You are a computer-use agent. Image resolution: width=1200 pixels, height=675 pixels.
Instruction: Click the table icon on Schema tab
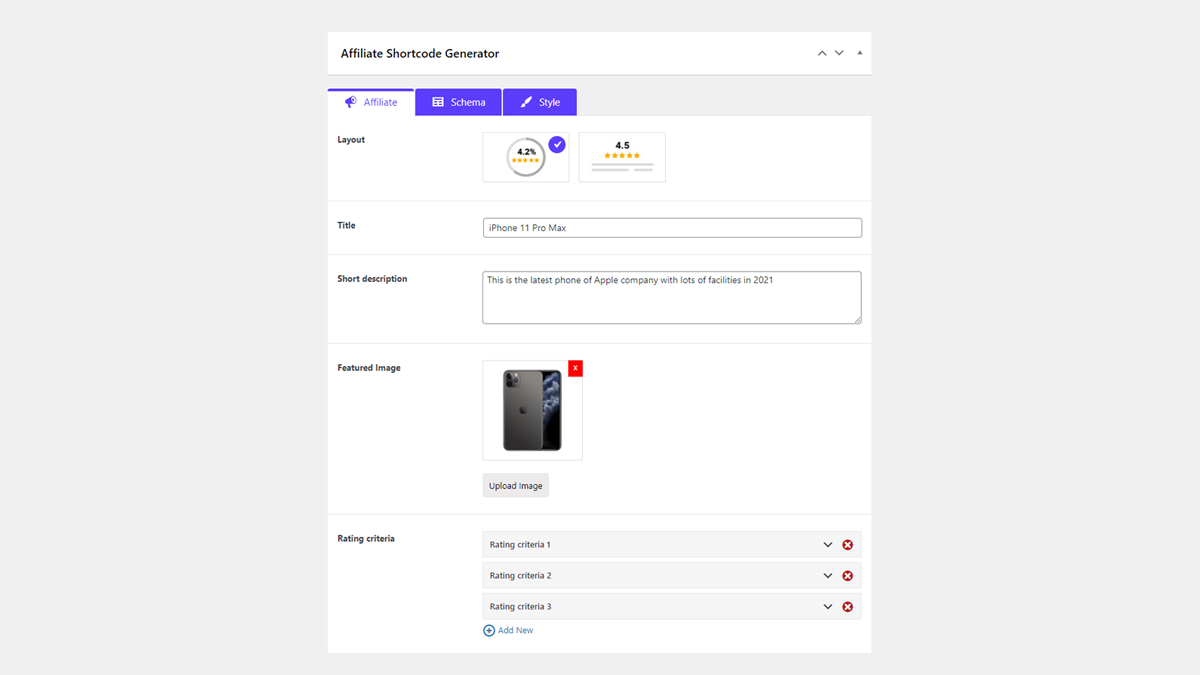coord(438,102)
